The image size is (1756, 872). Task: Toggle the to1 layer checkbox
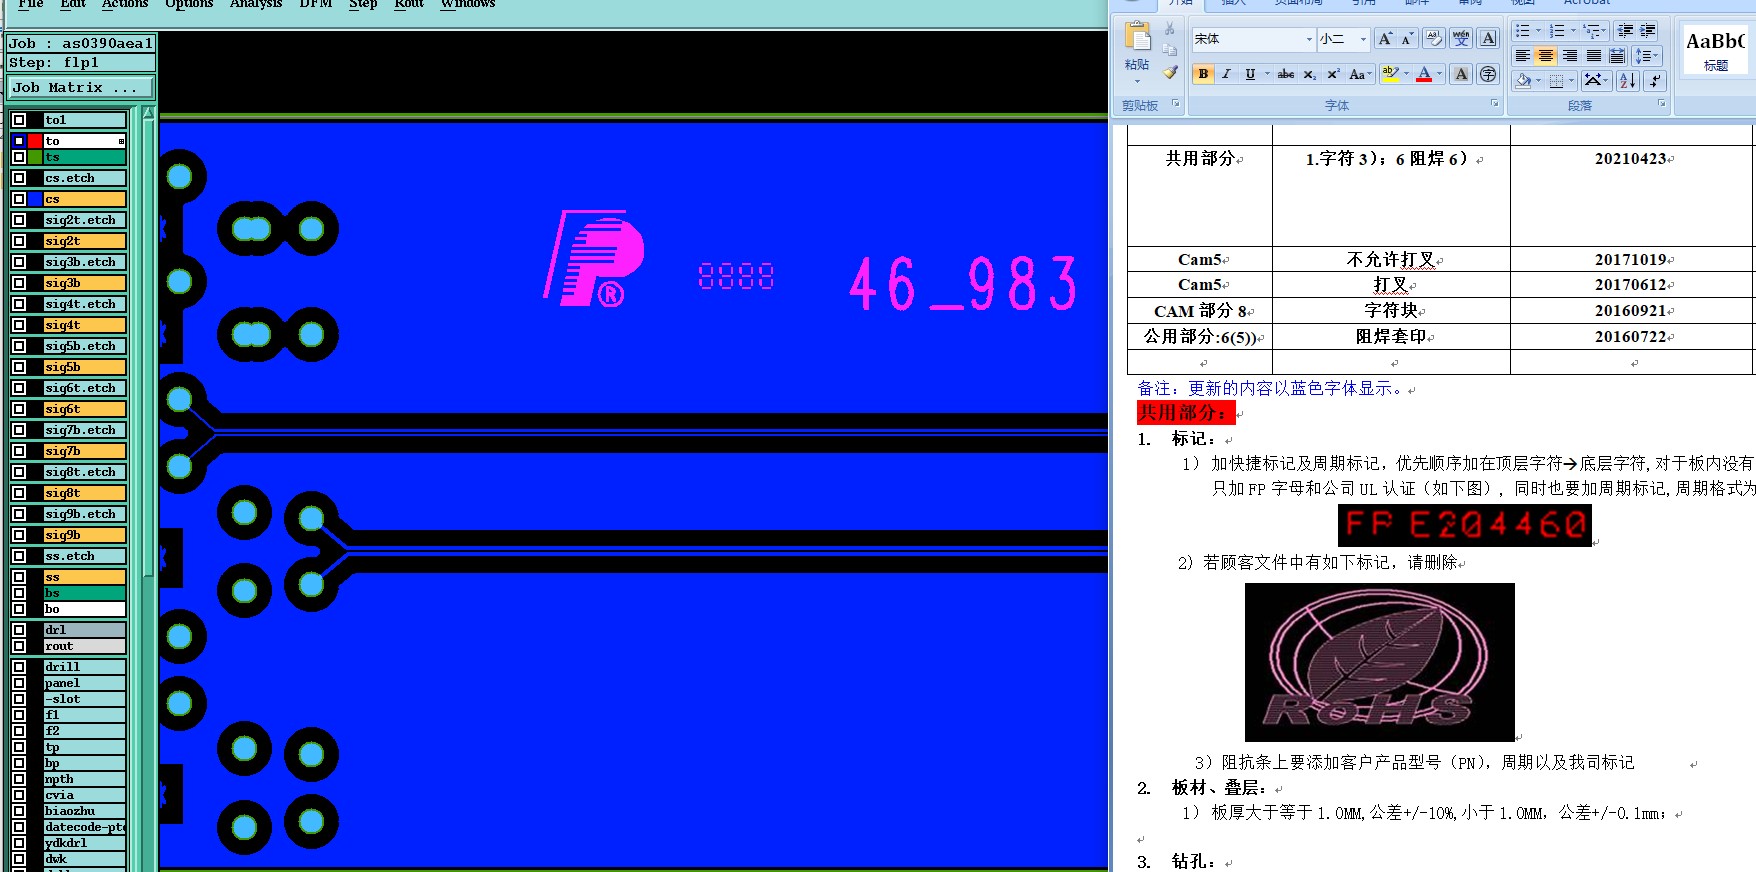click(x=19, y=120)
